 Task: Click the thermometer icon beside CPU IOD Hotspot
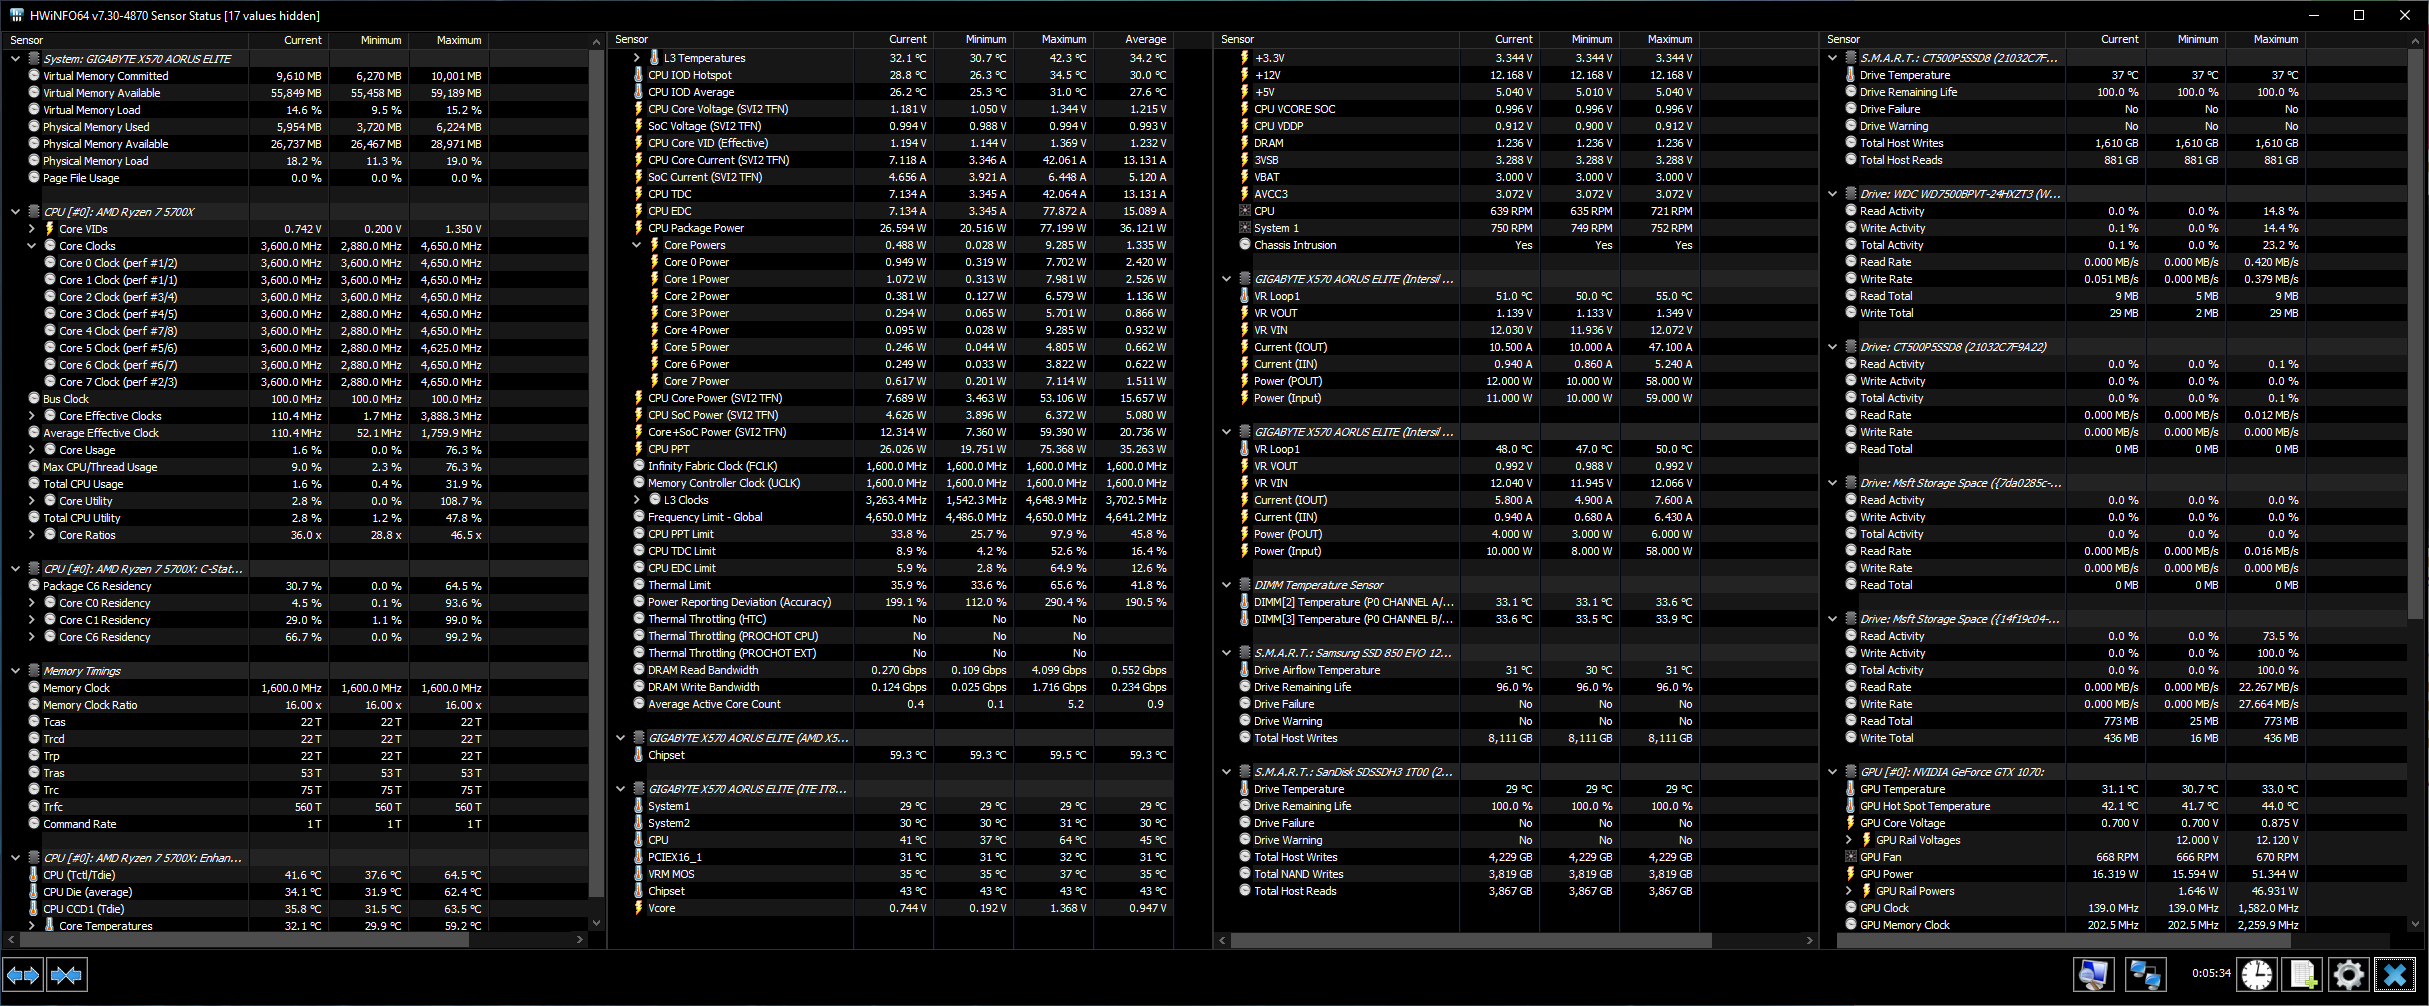[639, 75]
